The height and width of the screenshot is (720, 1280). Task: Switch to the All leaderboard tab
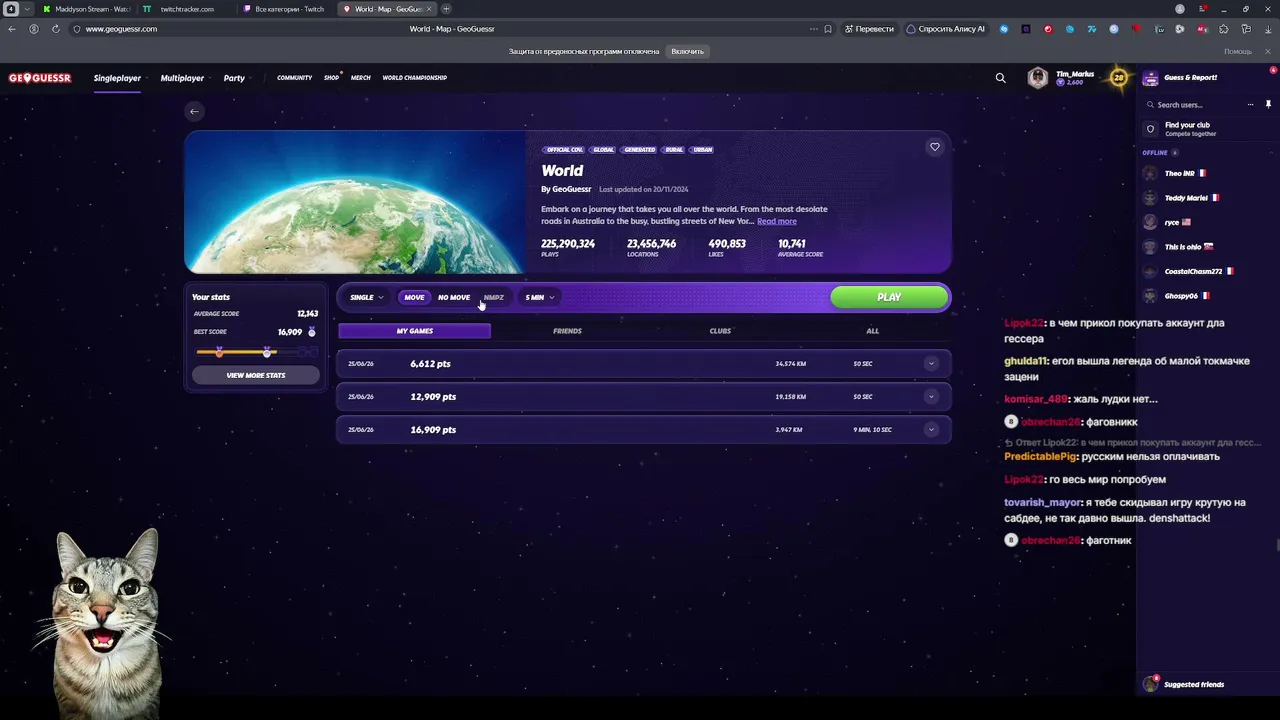(x=873, y=331)
